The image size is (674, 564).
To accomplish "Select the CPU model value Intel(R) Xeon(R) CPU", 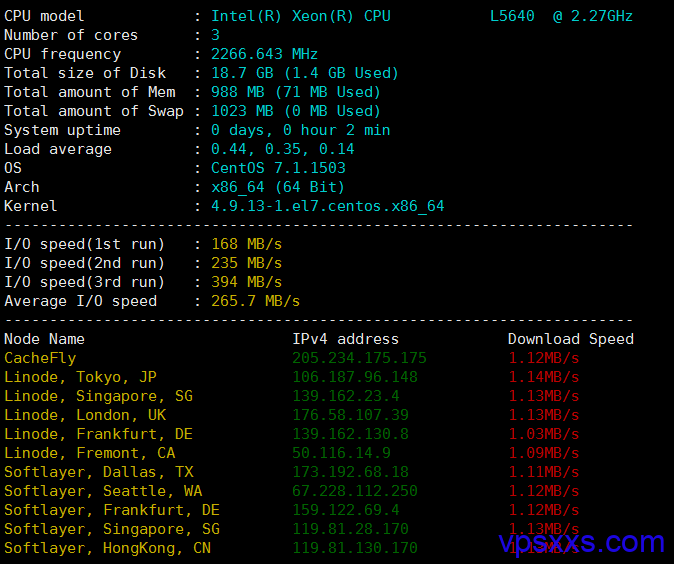I will [x=300, y=16].
